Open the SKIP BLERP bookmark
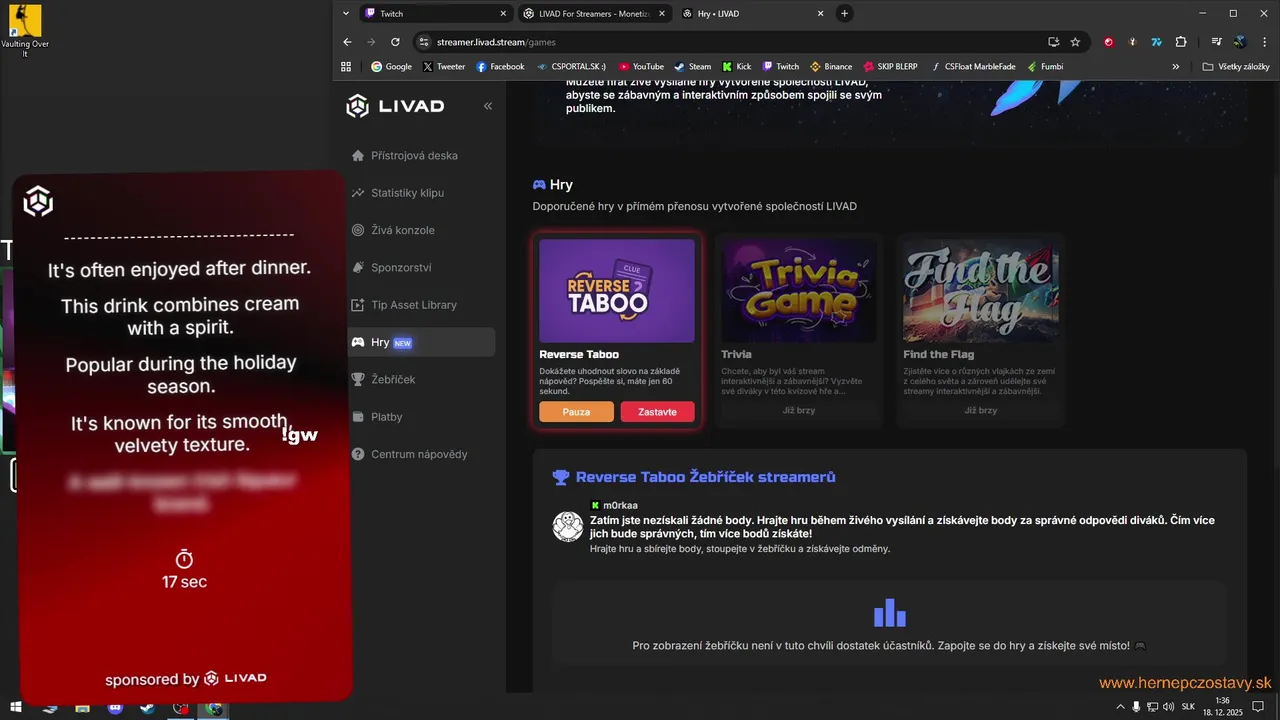Viewport: 1280px width, 720px height. coord(890,67)
